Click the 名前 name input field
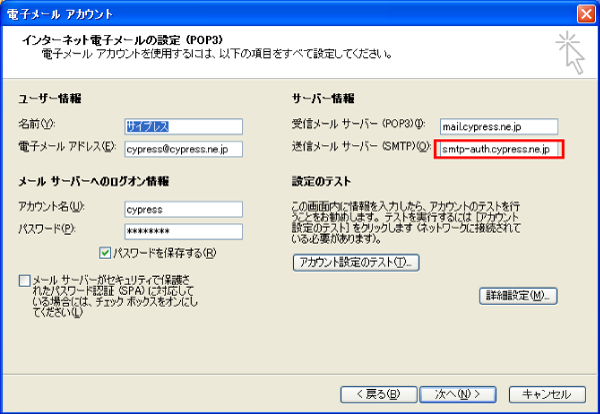The width and height of the screenshot is (600, 414). [x=184, y=127]
